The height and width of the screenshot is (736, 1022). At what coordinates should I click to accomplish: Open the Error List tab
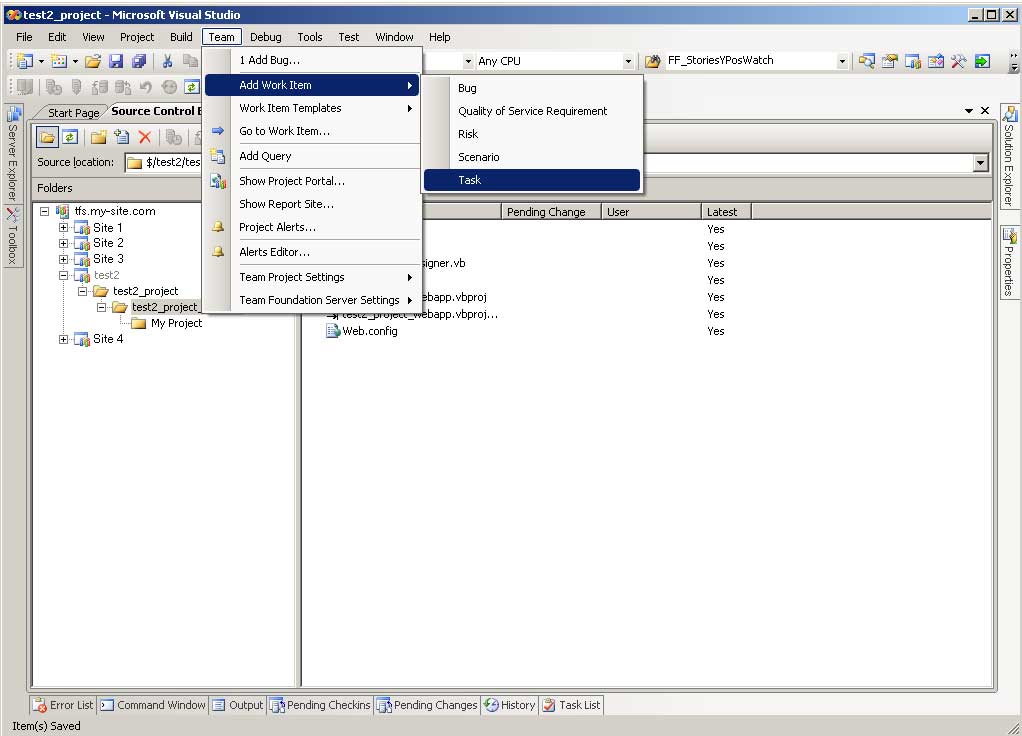(64, 705)
